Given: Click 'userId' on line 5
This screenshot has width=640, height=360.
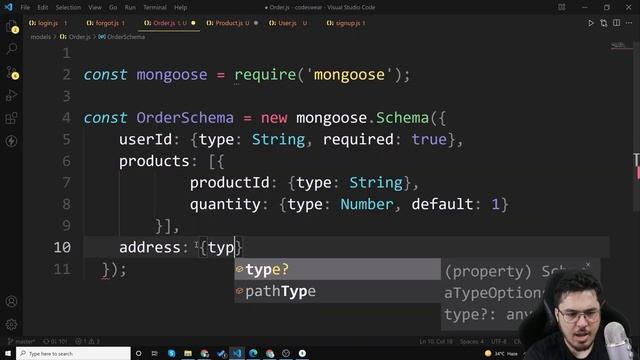Looking at the screenshot, I should [x=145, y=140].
